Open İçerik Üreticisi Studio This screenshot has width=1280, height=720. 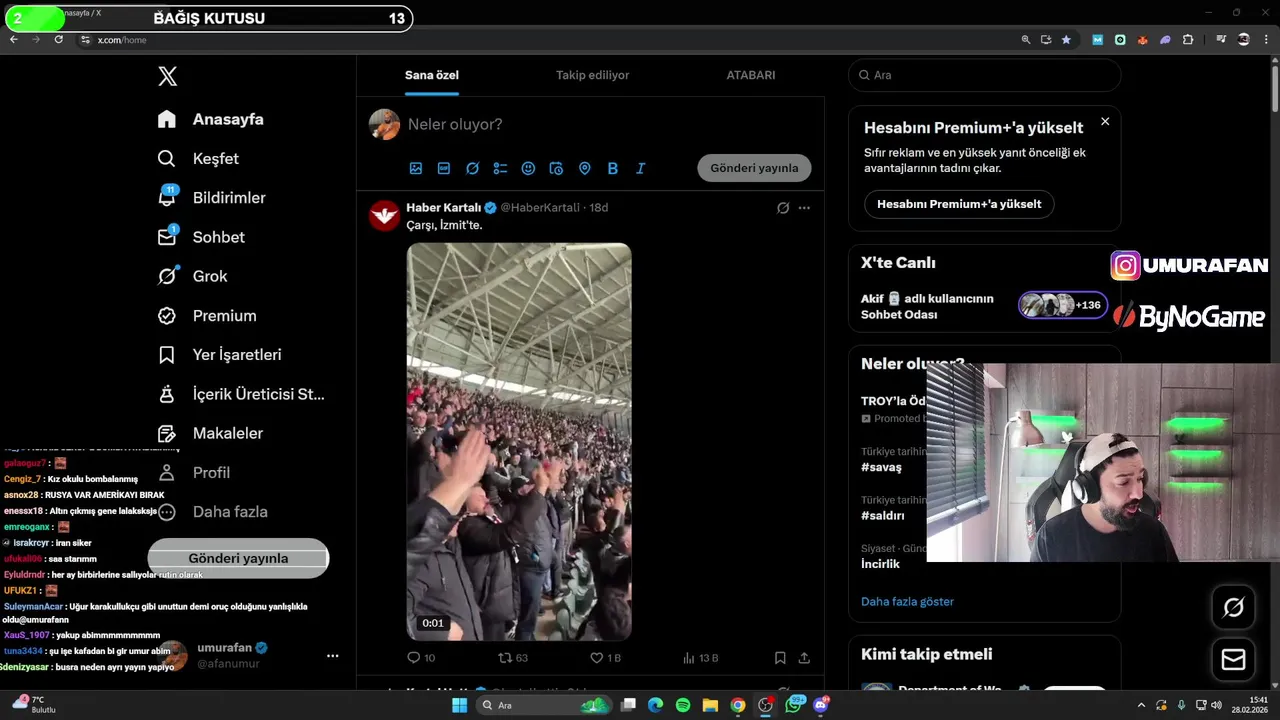(241, 394)
